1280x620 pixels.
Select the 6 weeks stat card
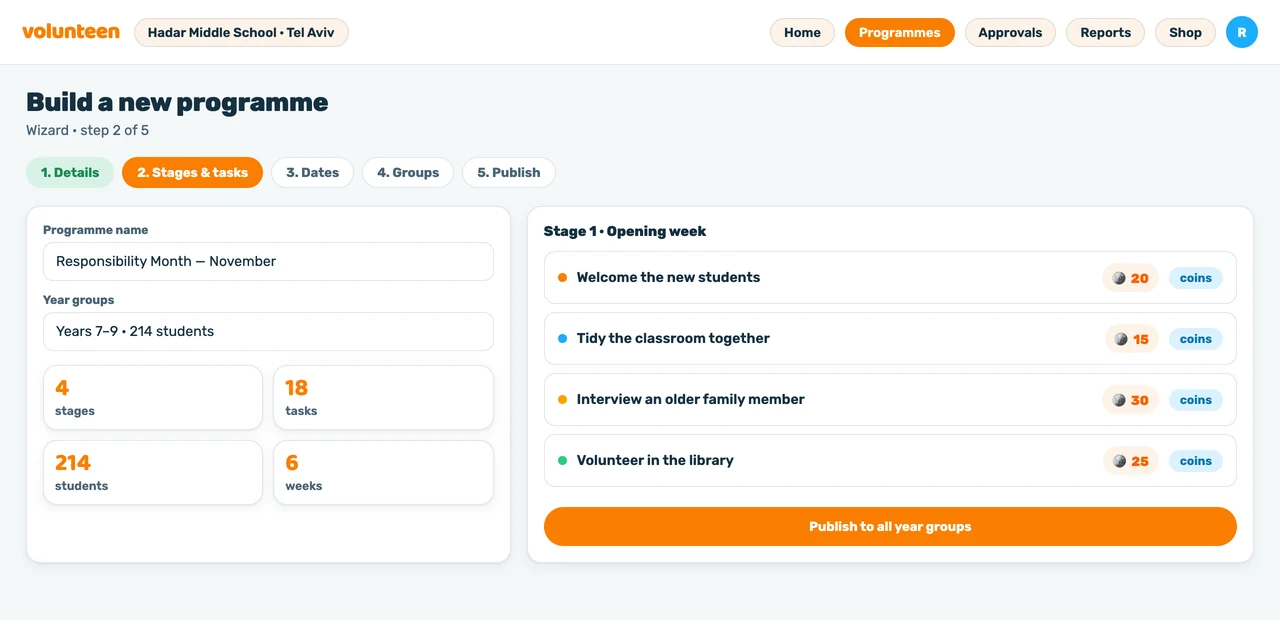pos(383,472)
